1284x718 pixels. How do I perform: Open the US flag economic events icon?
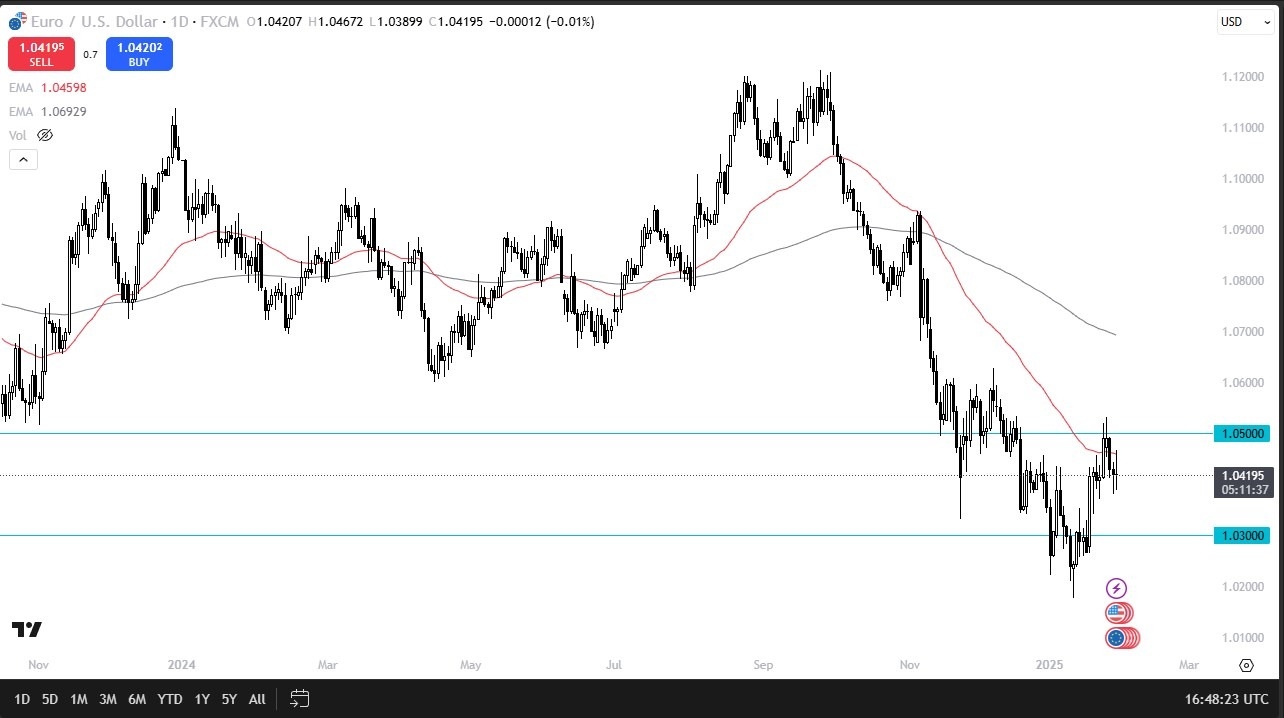(x=1117, y=612)
